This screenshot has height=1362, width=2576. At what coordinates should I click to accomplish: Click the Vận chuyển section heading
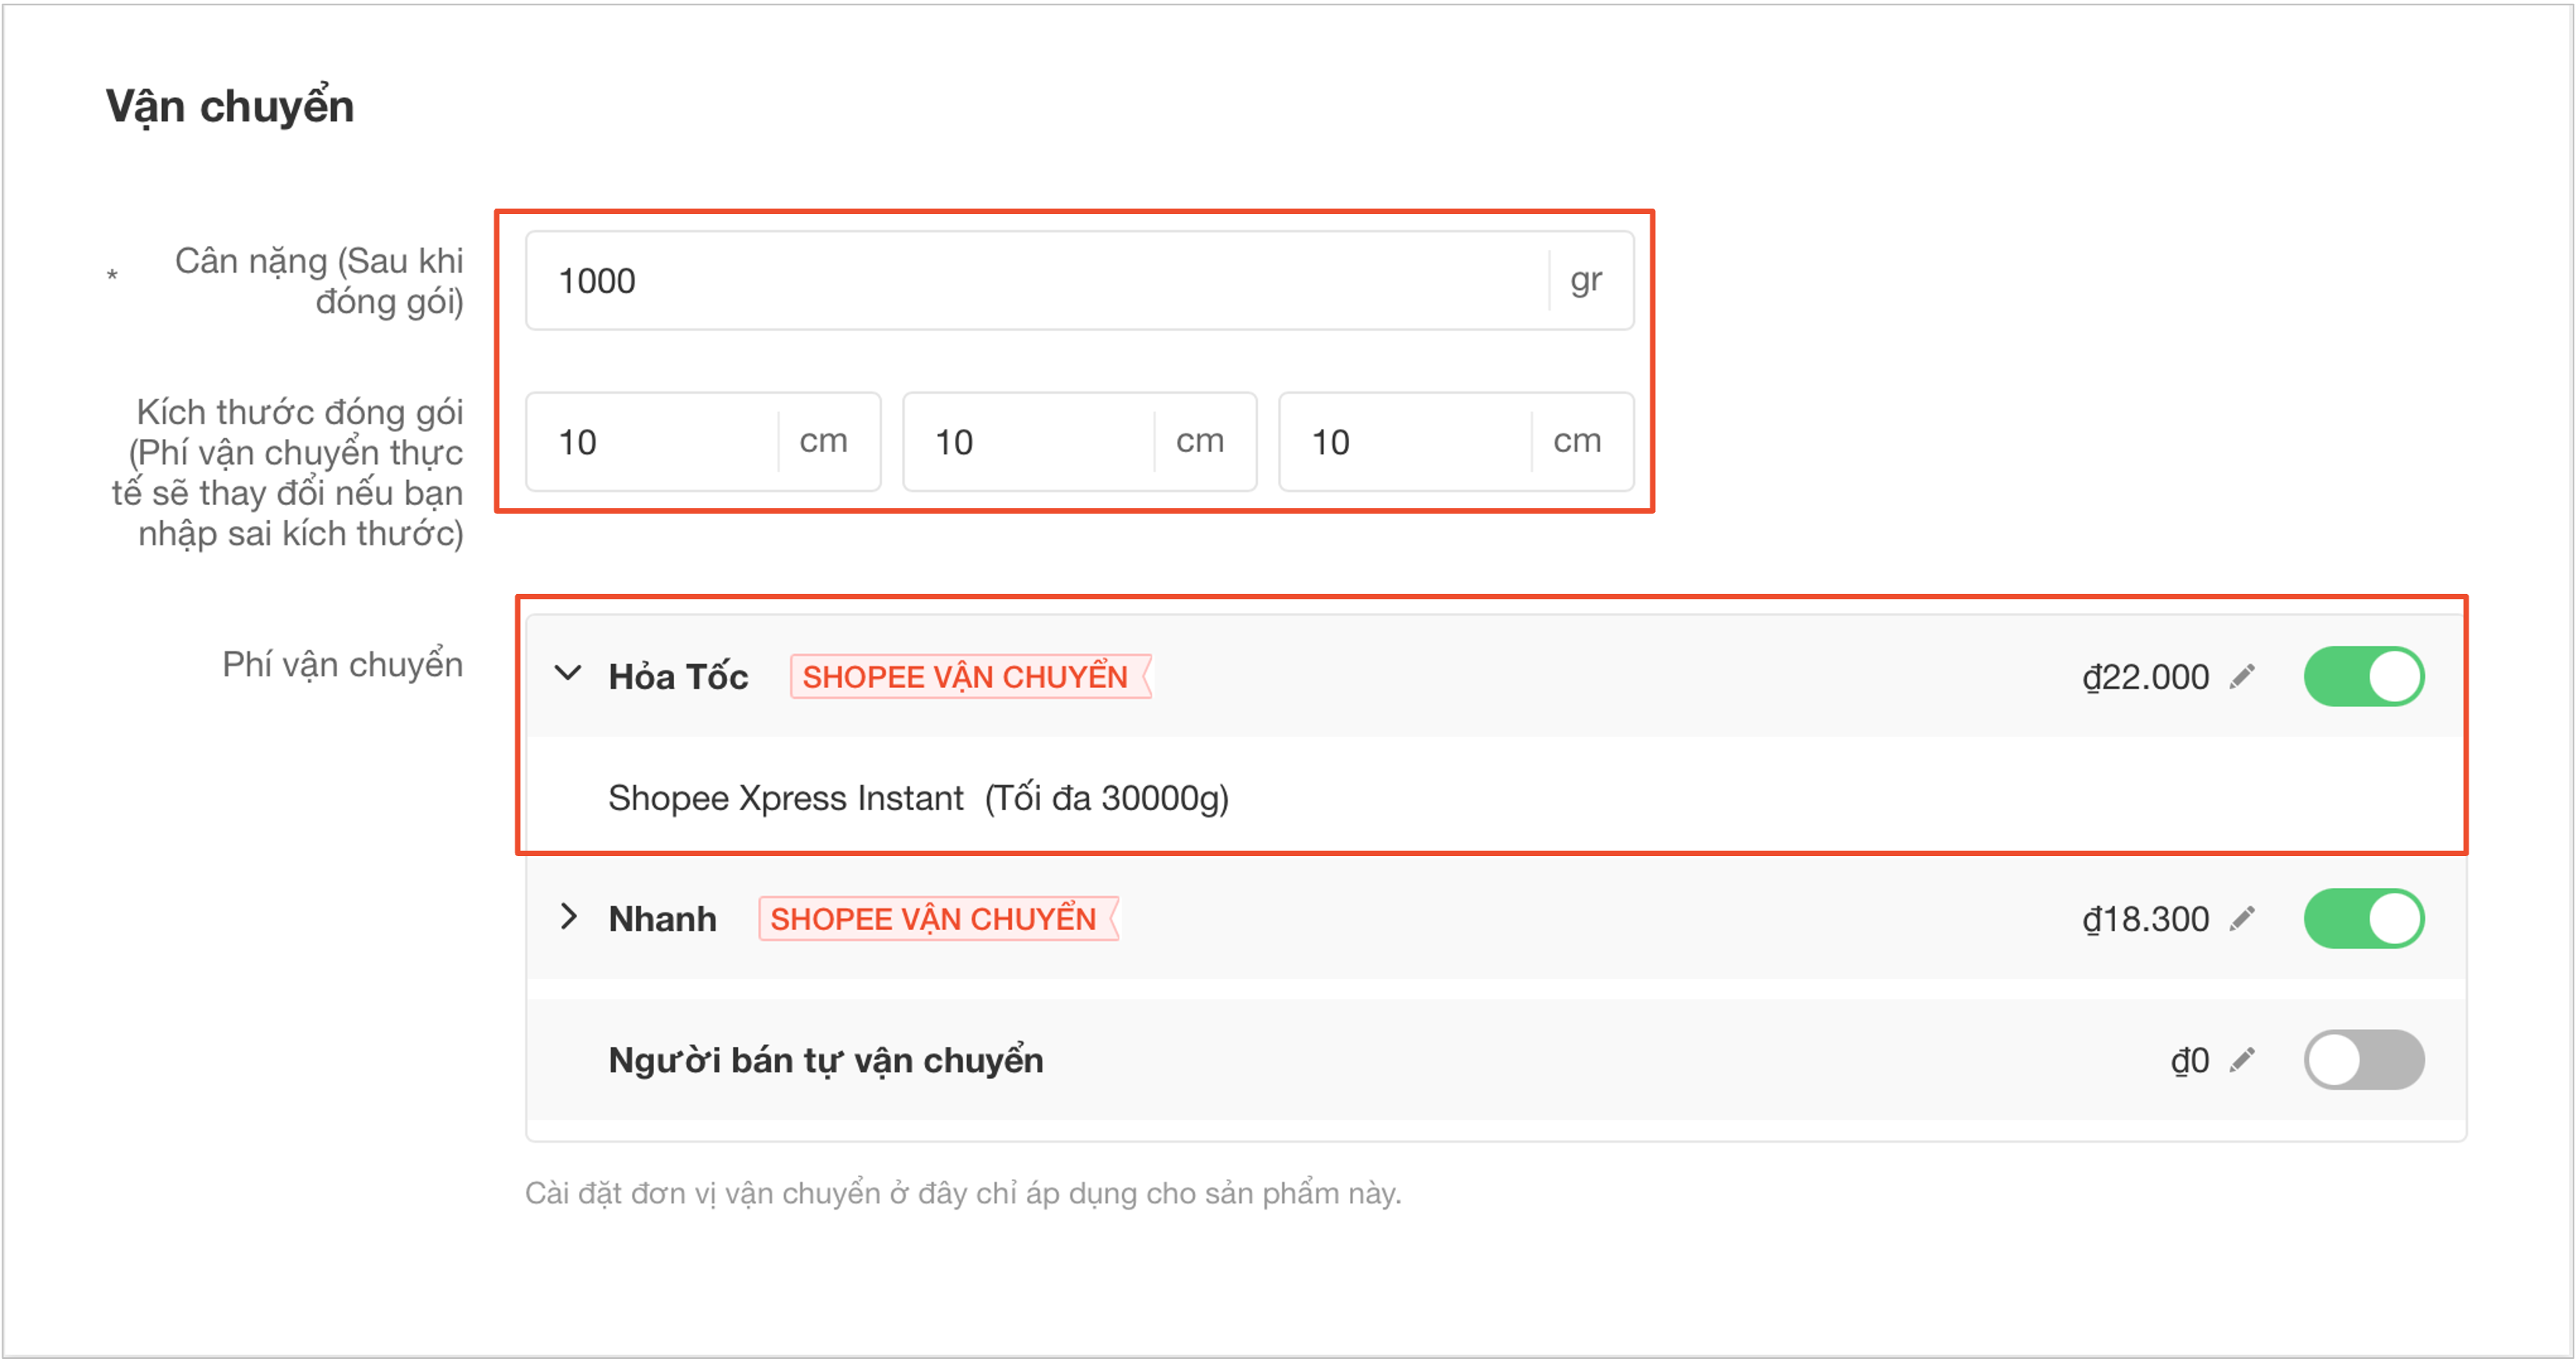tap(230, 106)
